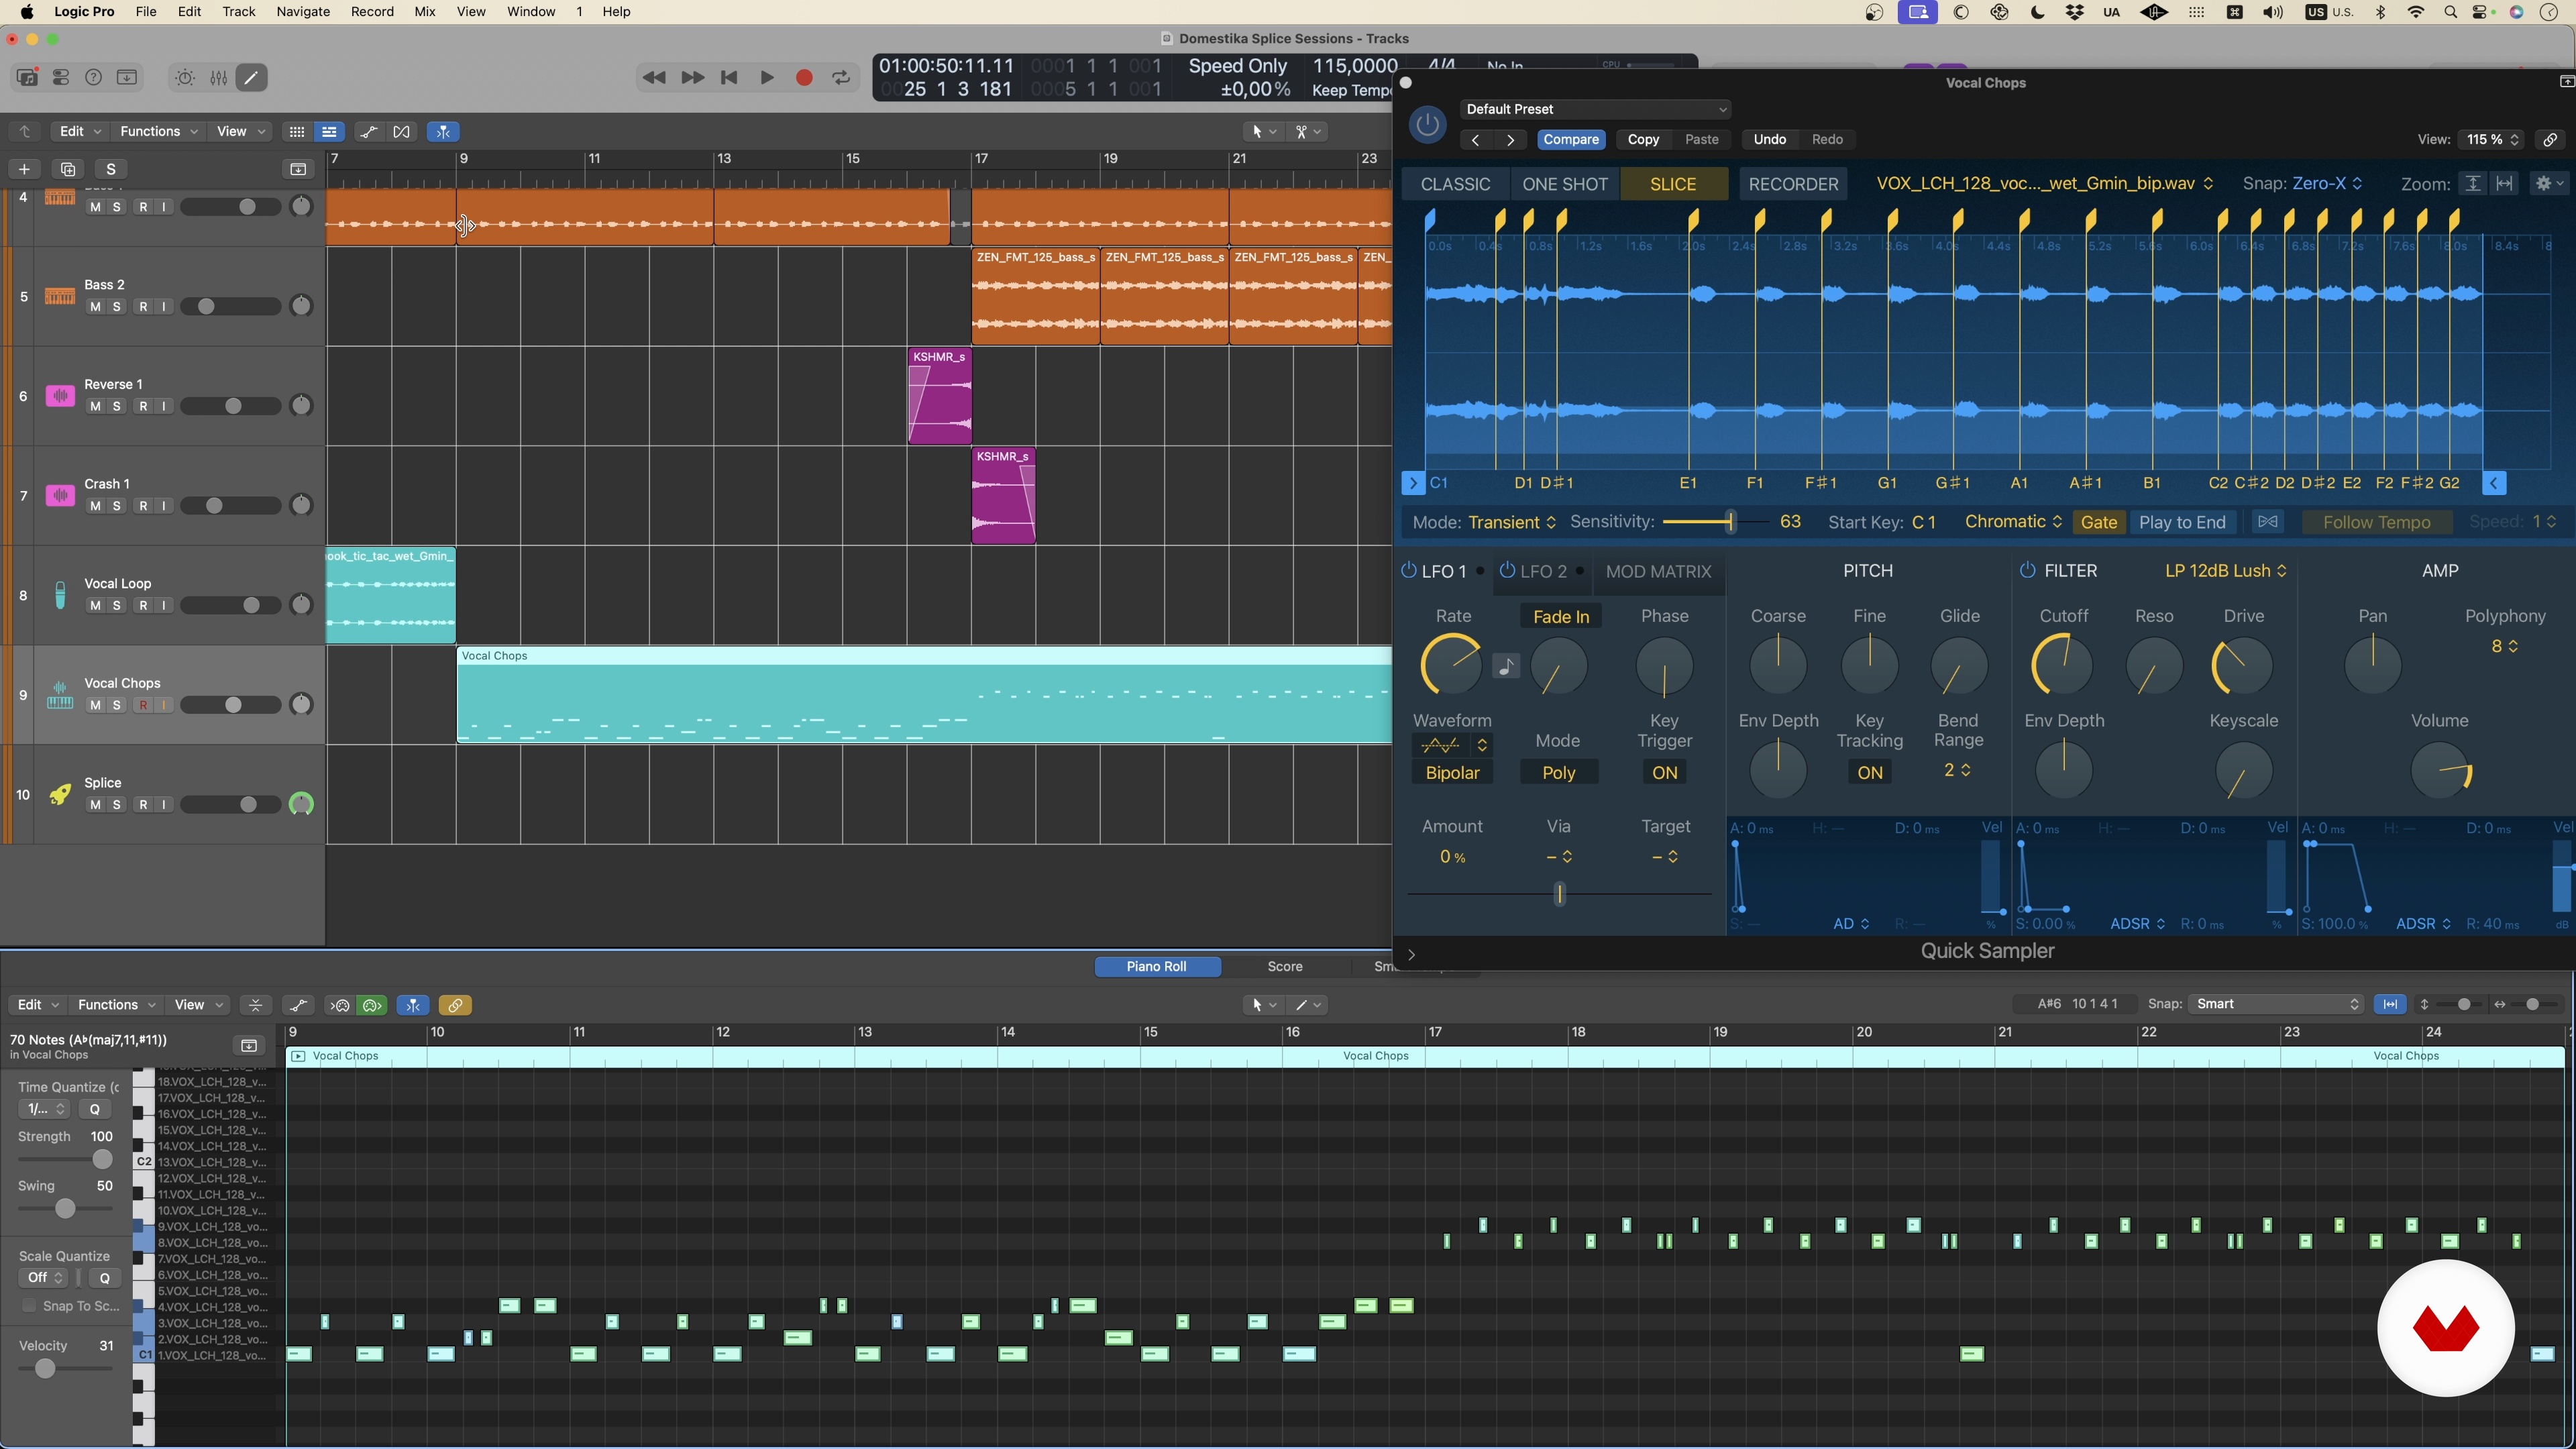Open the Library via the toolbar icon
2576x1449 pixels.
(x=27, y=78)
